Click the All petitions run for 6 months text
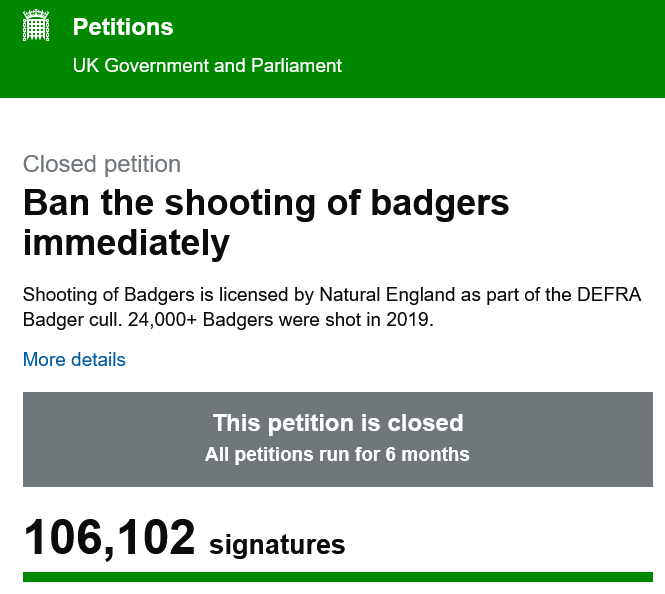Screen dimensions: 665x594 pyautogui.click(x=338, y=454)
